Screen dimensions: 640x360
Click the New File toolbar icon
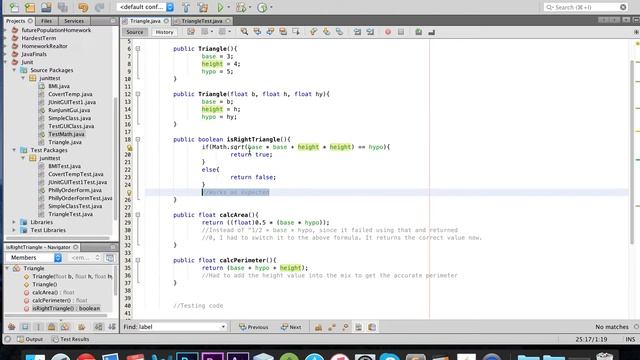tap(14, 7)
